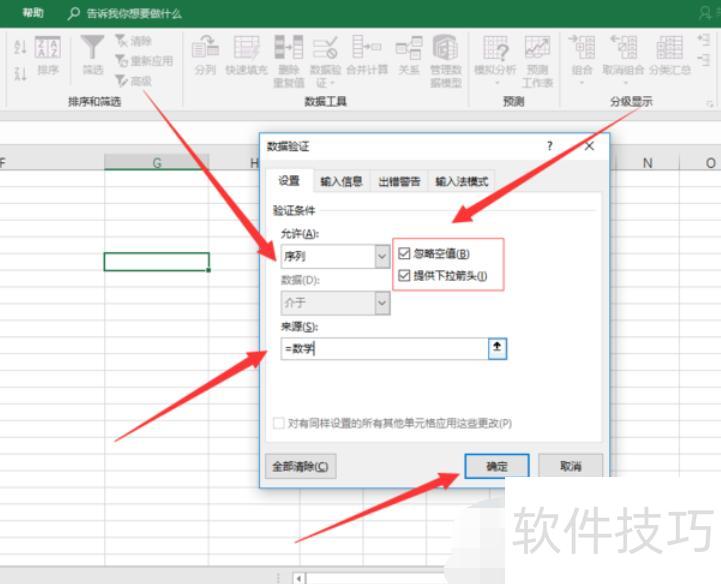Click the horizontal scrollbar left arrow
The height and width of the screenshot is (584, 721).
(299, 578)
